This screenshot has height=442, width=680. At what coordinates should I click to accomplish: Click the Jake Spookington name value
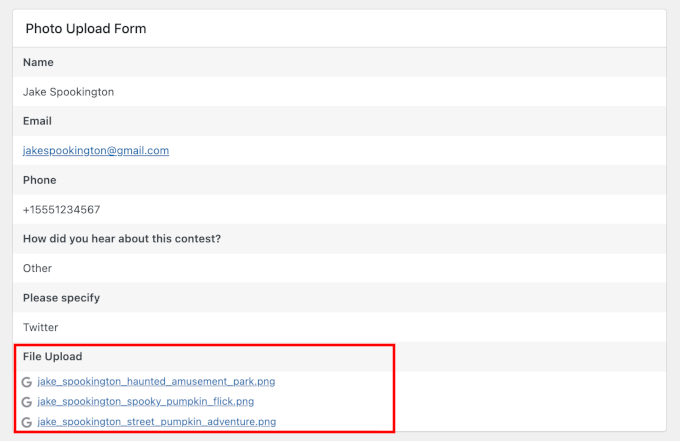[68, 92]
